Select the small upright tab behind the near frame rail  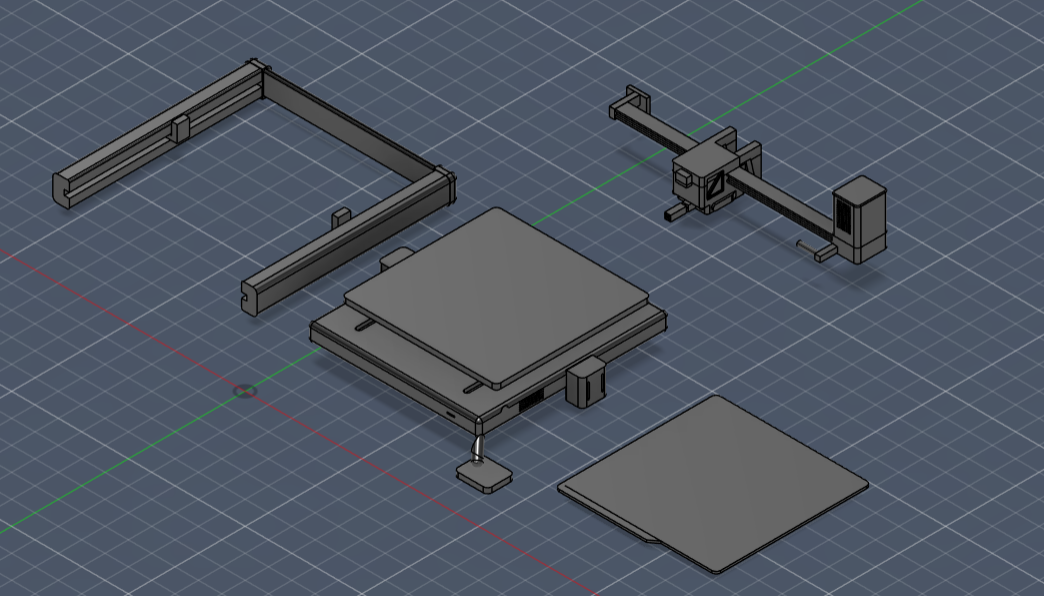[x=340, y=217]
